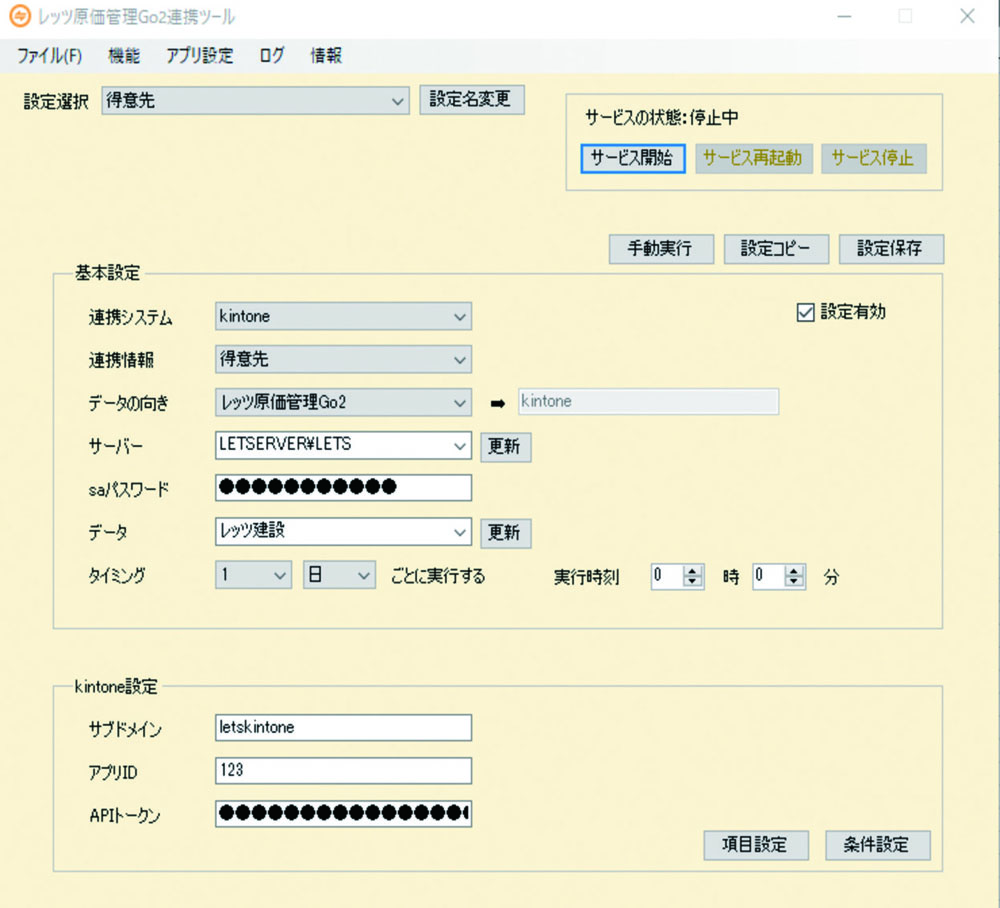Click the ごとに実行する label
This screenshot has height=908, width=1000.
[x=438, y=576]
